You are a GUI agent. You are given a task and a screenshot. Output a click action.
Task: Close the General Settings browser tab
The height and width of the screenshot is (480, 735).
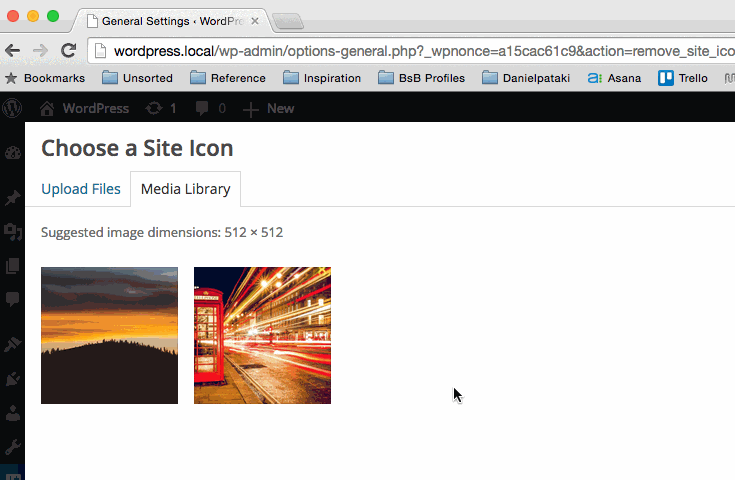point(255,21)
